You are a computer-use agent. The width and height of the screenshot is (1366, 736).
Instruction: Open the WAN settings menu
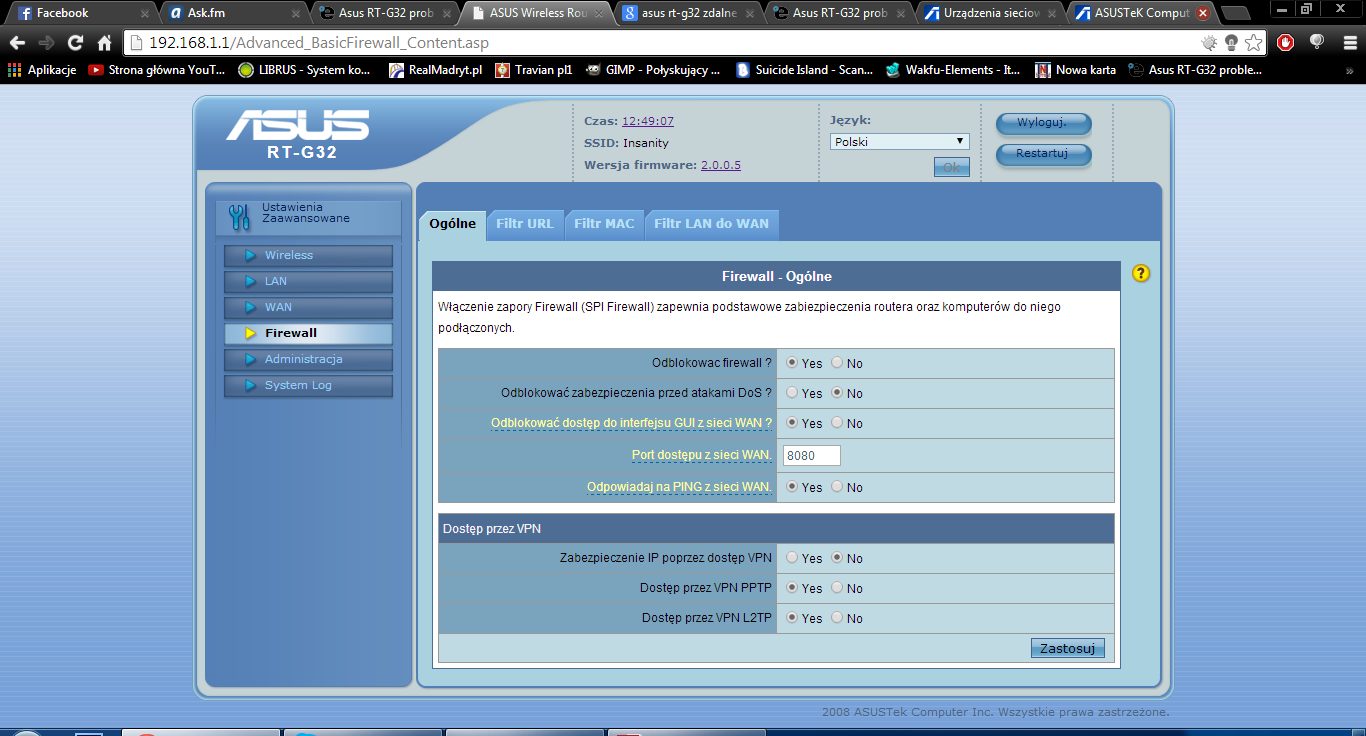(x=308, y=308)
